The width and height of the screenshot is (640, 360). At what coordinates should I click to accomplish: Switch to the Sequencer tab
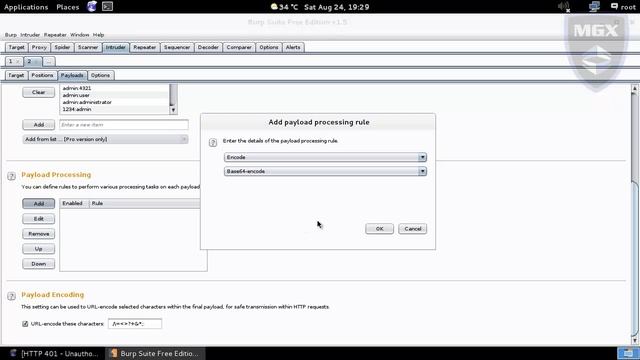177,47
